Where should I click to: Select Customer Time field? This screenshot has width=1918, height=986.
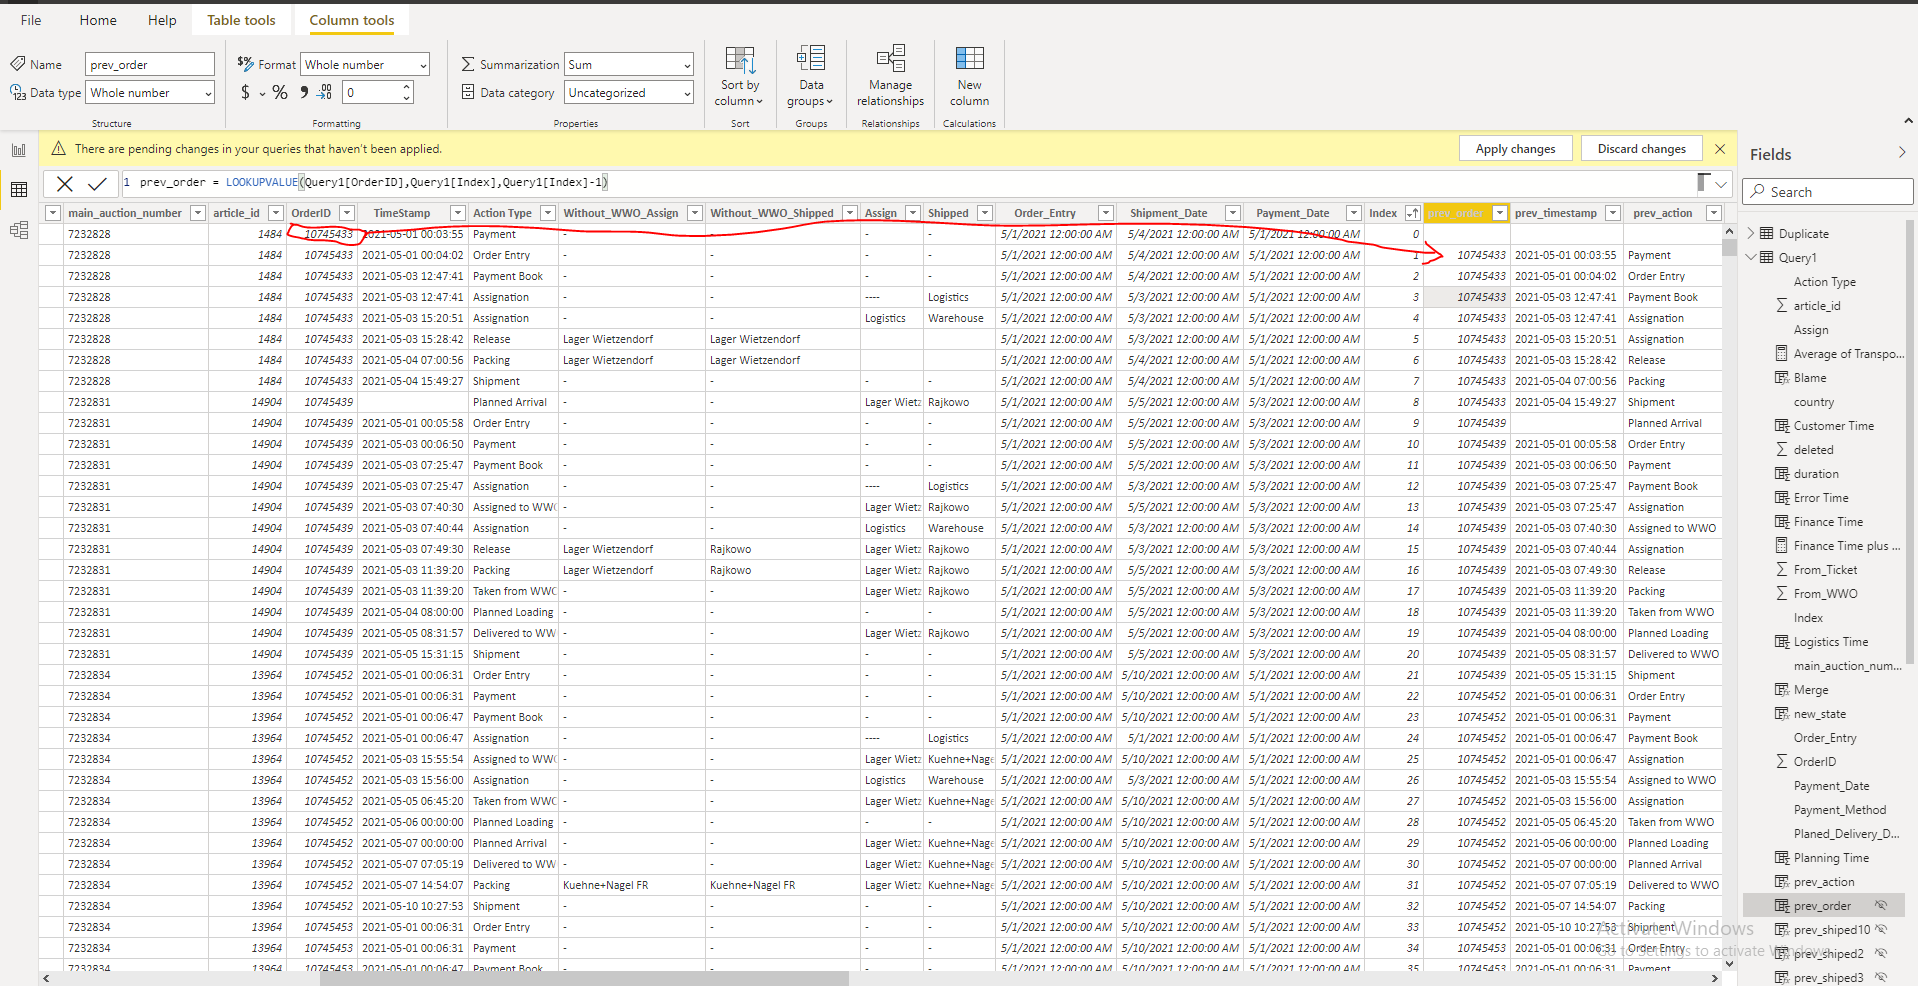pyautogui.click(x=1834, y=426)
